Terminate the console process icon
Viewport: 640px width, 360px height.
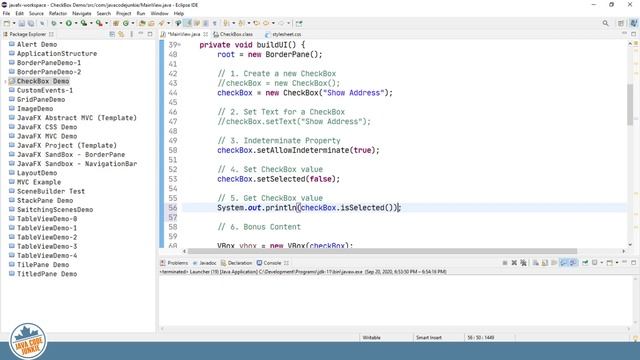(x=505, y=263)
